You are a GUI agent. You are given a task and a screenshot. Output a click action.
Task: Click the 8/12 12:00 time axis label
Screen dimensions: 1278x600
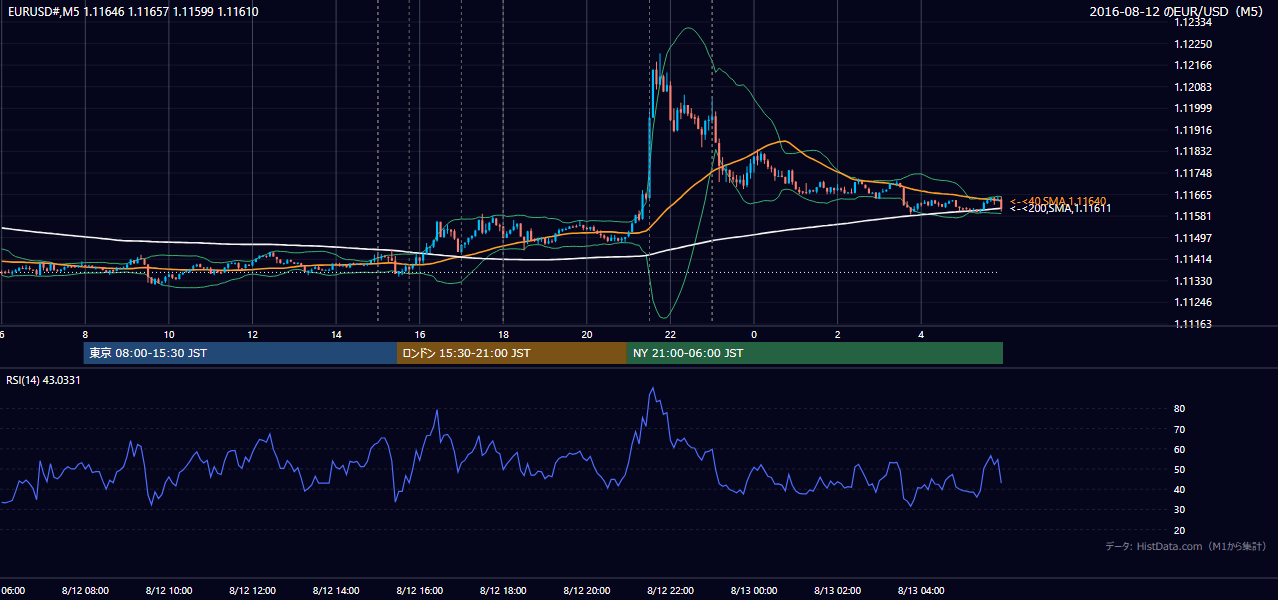pyautogui.click(x=252, y=590)
